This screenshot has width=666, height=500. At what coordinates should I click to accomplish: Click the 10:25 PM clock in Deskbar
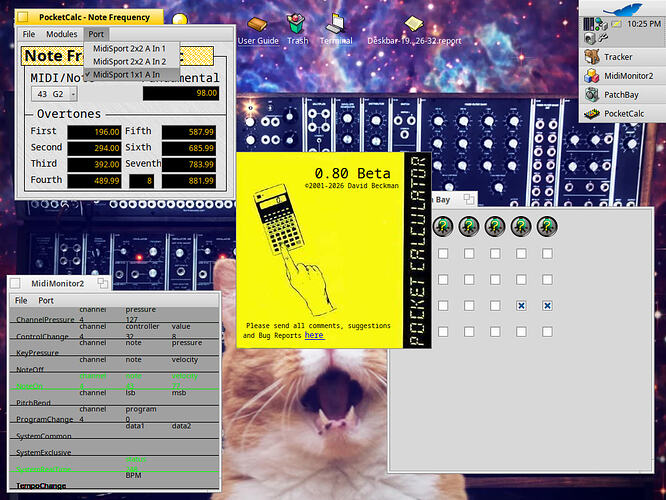point(643,24)
